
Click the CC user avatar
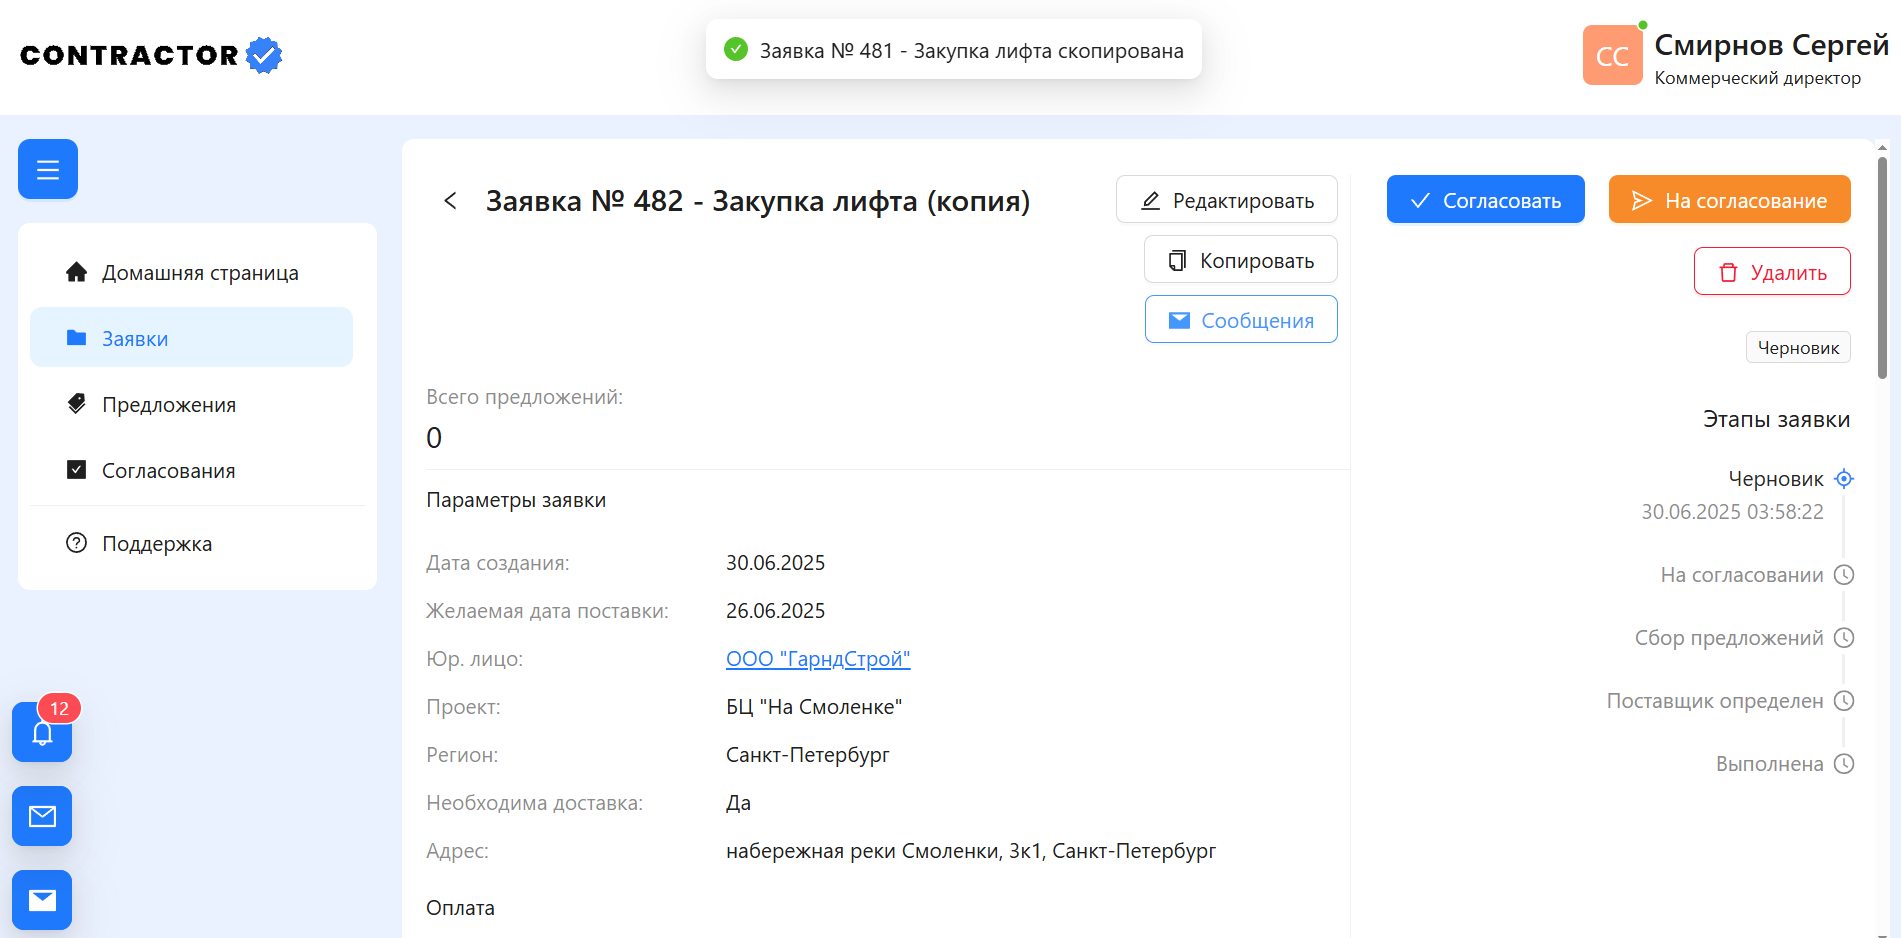[x=1612, y=55]
